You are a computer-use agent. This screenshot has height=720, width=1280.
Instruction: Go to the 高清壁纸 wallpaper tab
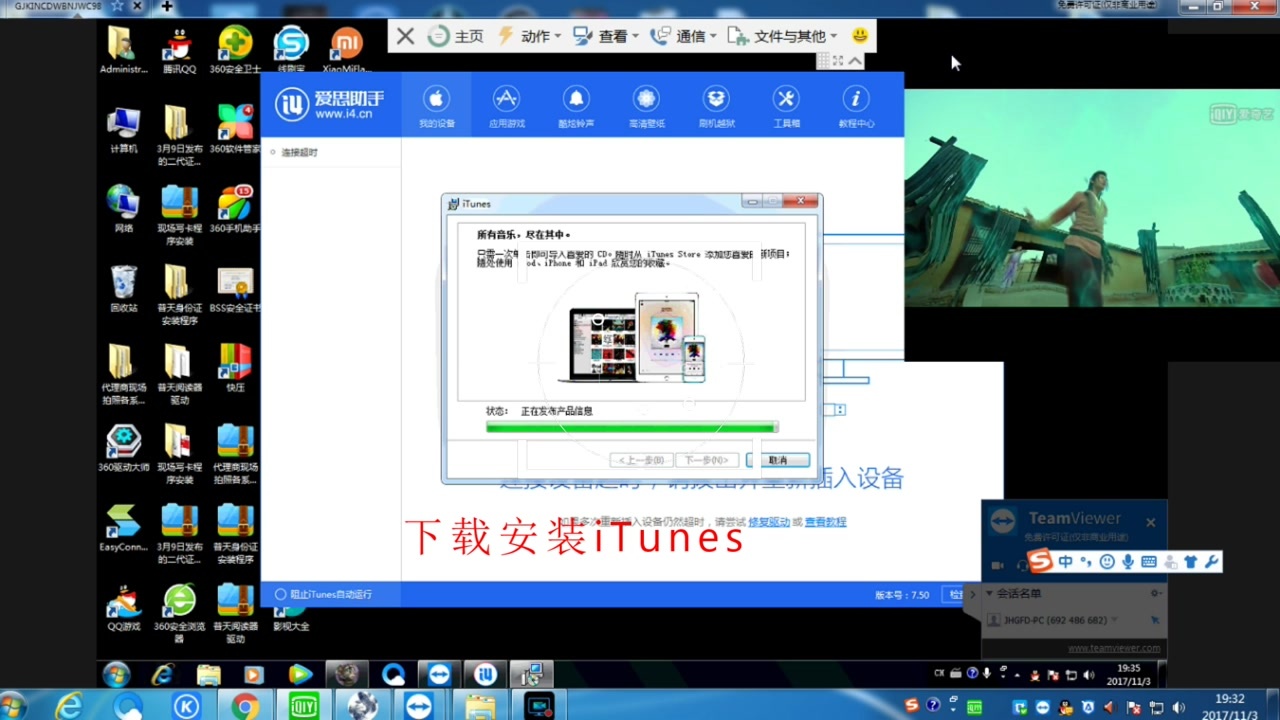646,106
